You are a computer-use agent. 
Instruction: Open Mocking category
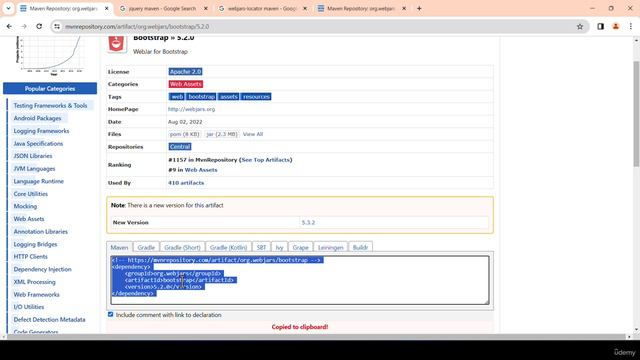coord(25,206)
